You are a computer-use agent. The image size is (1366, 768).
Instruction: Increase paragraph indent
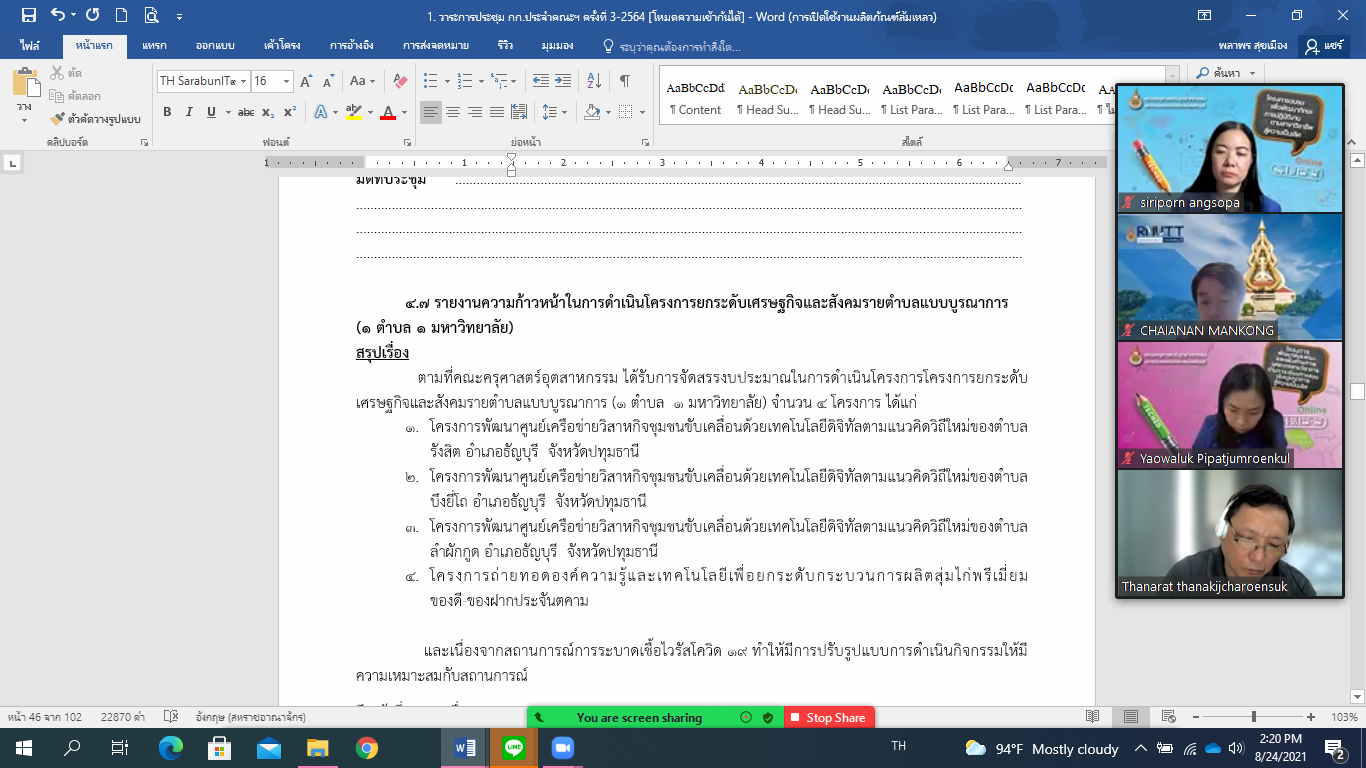(x=563, y=81)
